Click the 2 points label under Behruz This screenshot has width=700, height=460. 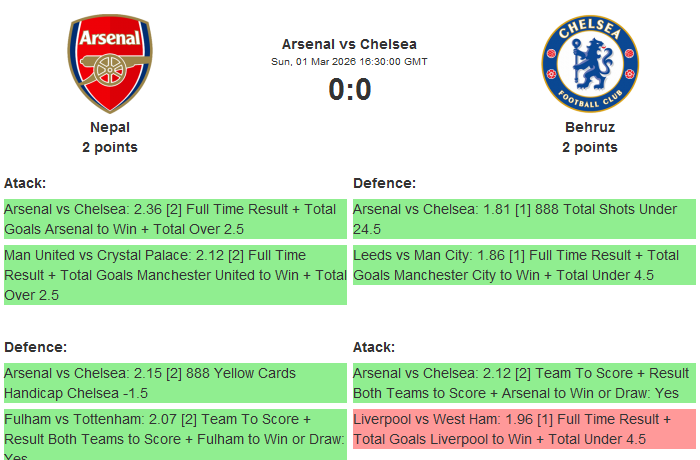[x=589, y=147]
